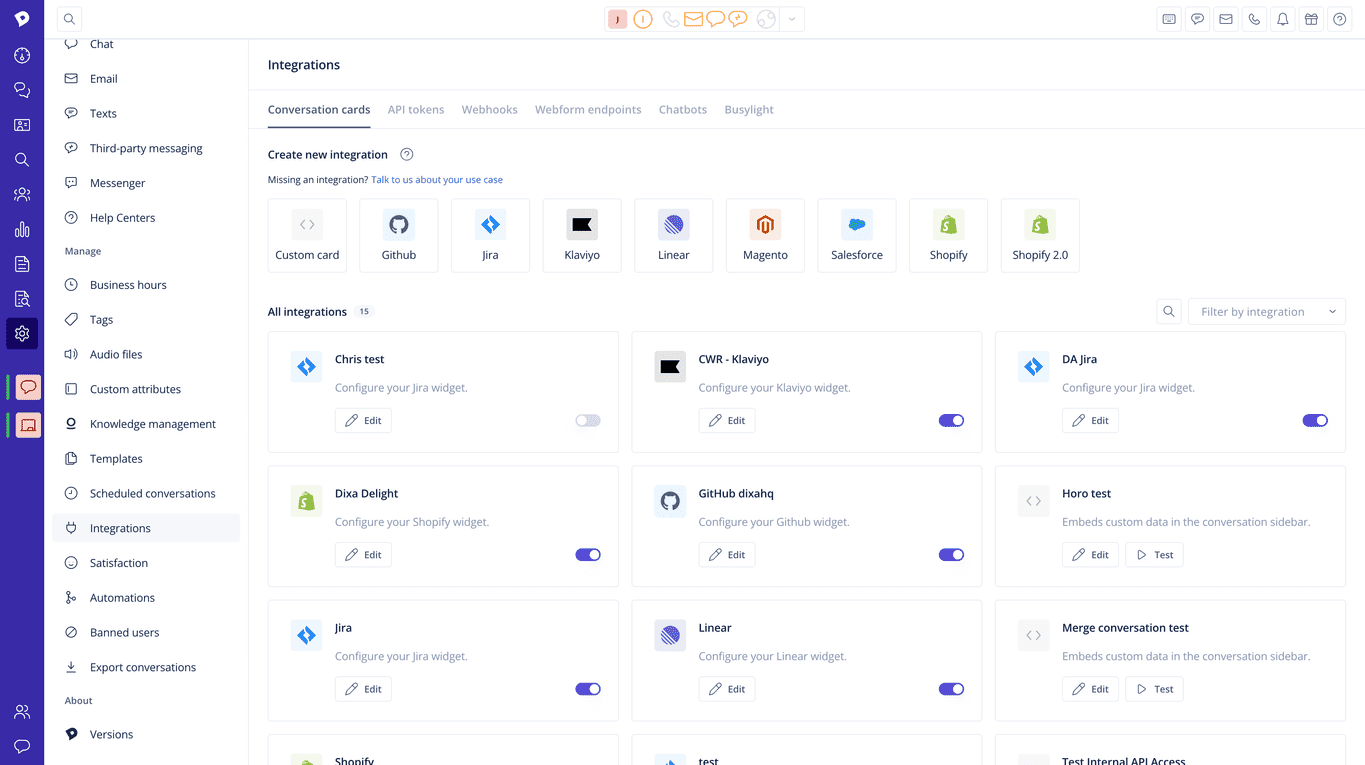
Task: Click the phone icon near the avatar
Action: pyautogui.click(x=670, y=18)
